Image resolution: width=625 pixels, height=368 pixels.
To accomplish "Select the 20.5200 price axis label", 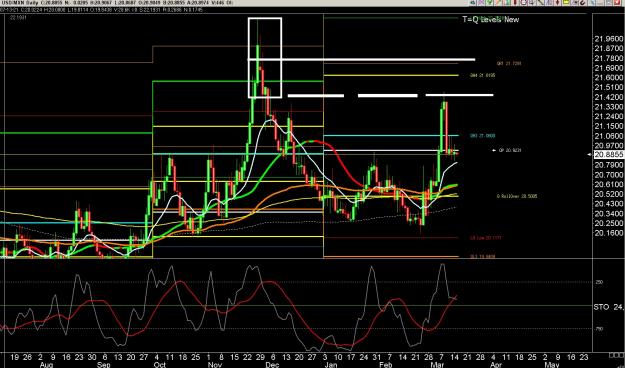I will pos(609,194).
